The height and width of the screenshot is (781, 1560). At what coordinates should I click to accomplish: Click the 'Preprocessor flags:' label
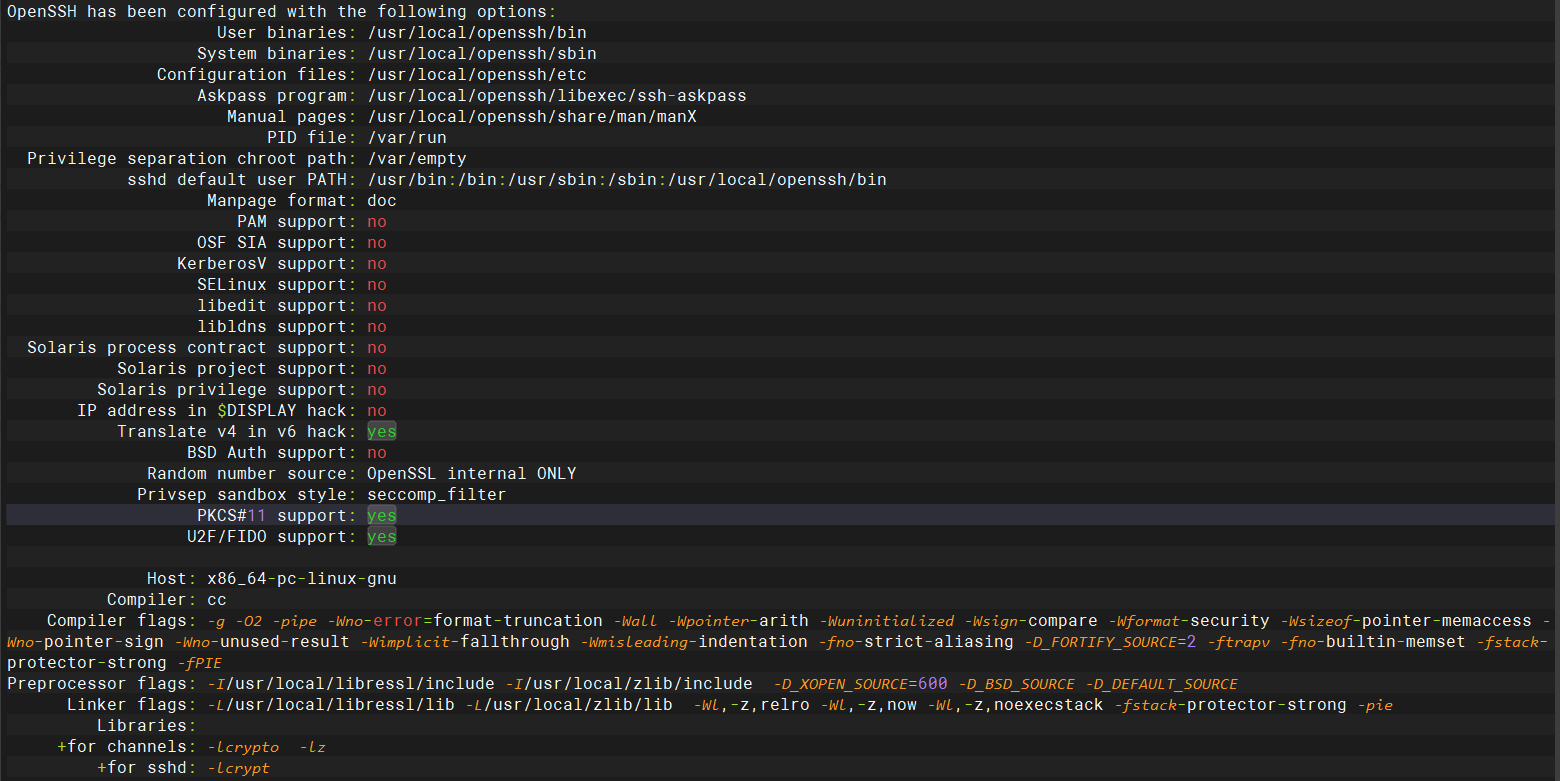[x=102, y=684]
